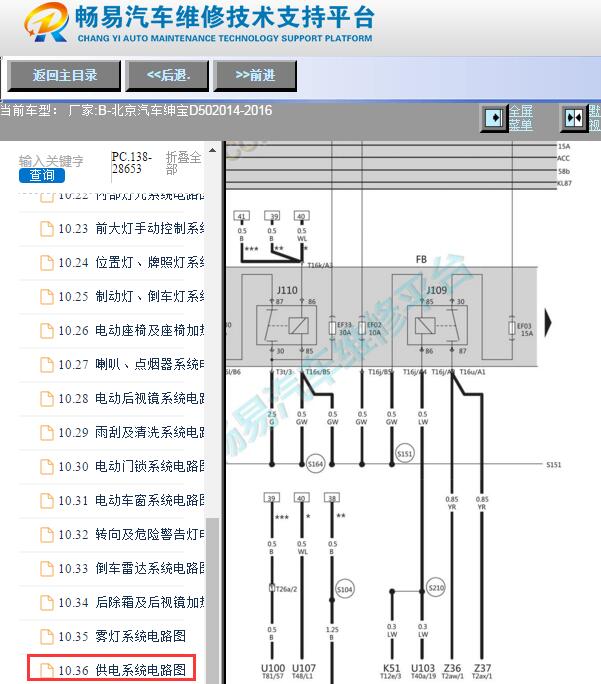Click document icon beside 10.33
The height and width of the screenshot is (684, 601).
47,569
